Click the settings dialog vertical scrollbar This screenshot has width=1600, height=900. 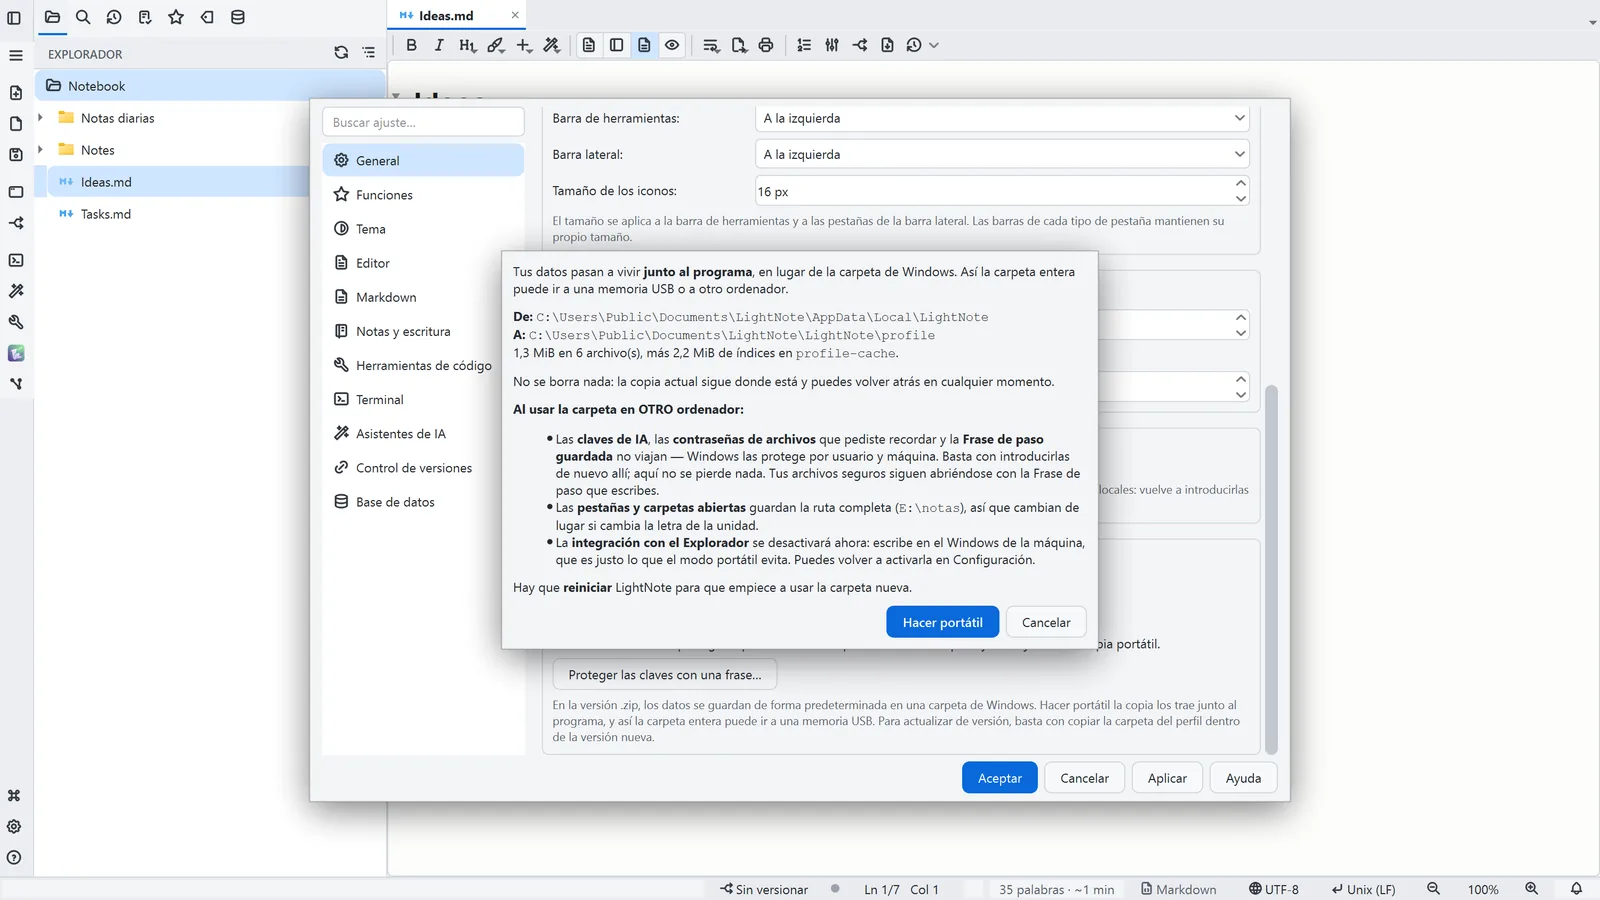[x=1272, y=568]
